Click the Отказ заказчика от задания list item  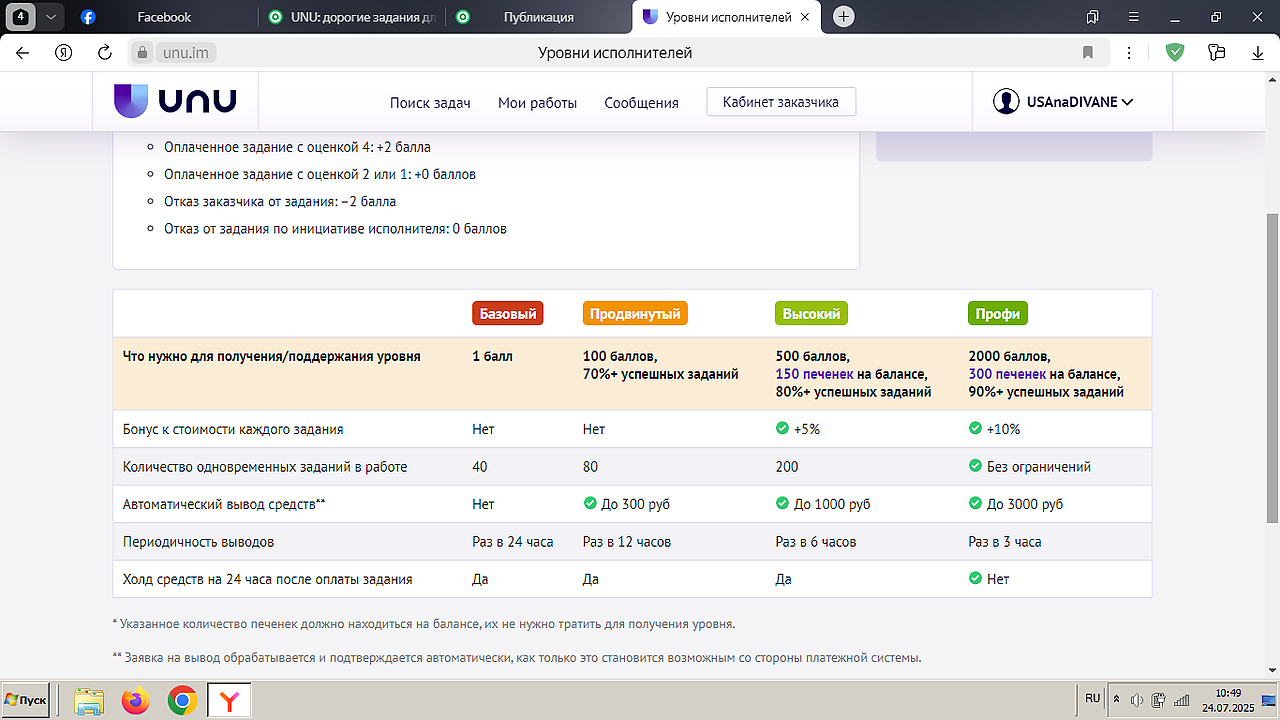[280, 201]
